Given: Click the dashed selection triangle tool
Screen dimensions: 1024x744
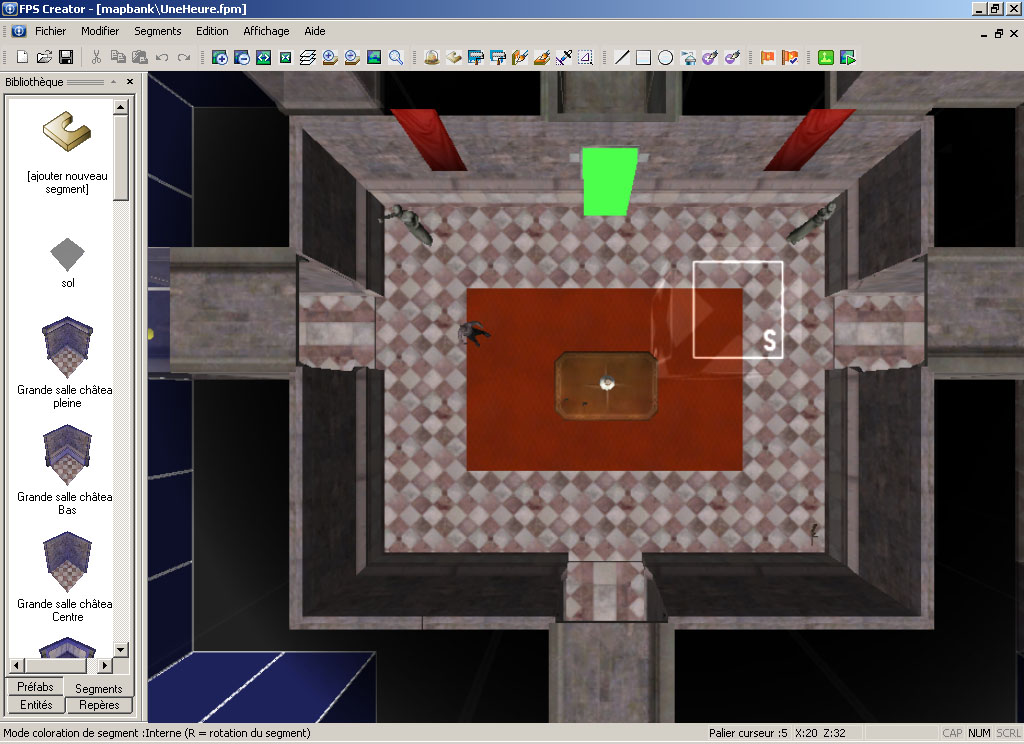Looking at the screenshot, I should pos(586,57).
